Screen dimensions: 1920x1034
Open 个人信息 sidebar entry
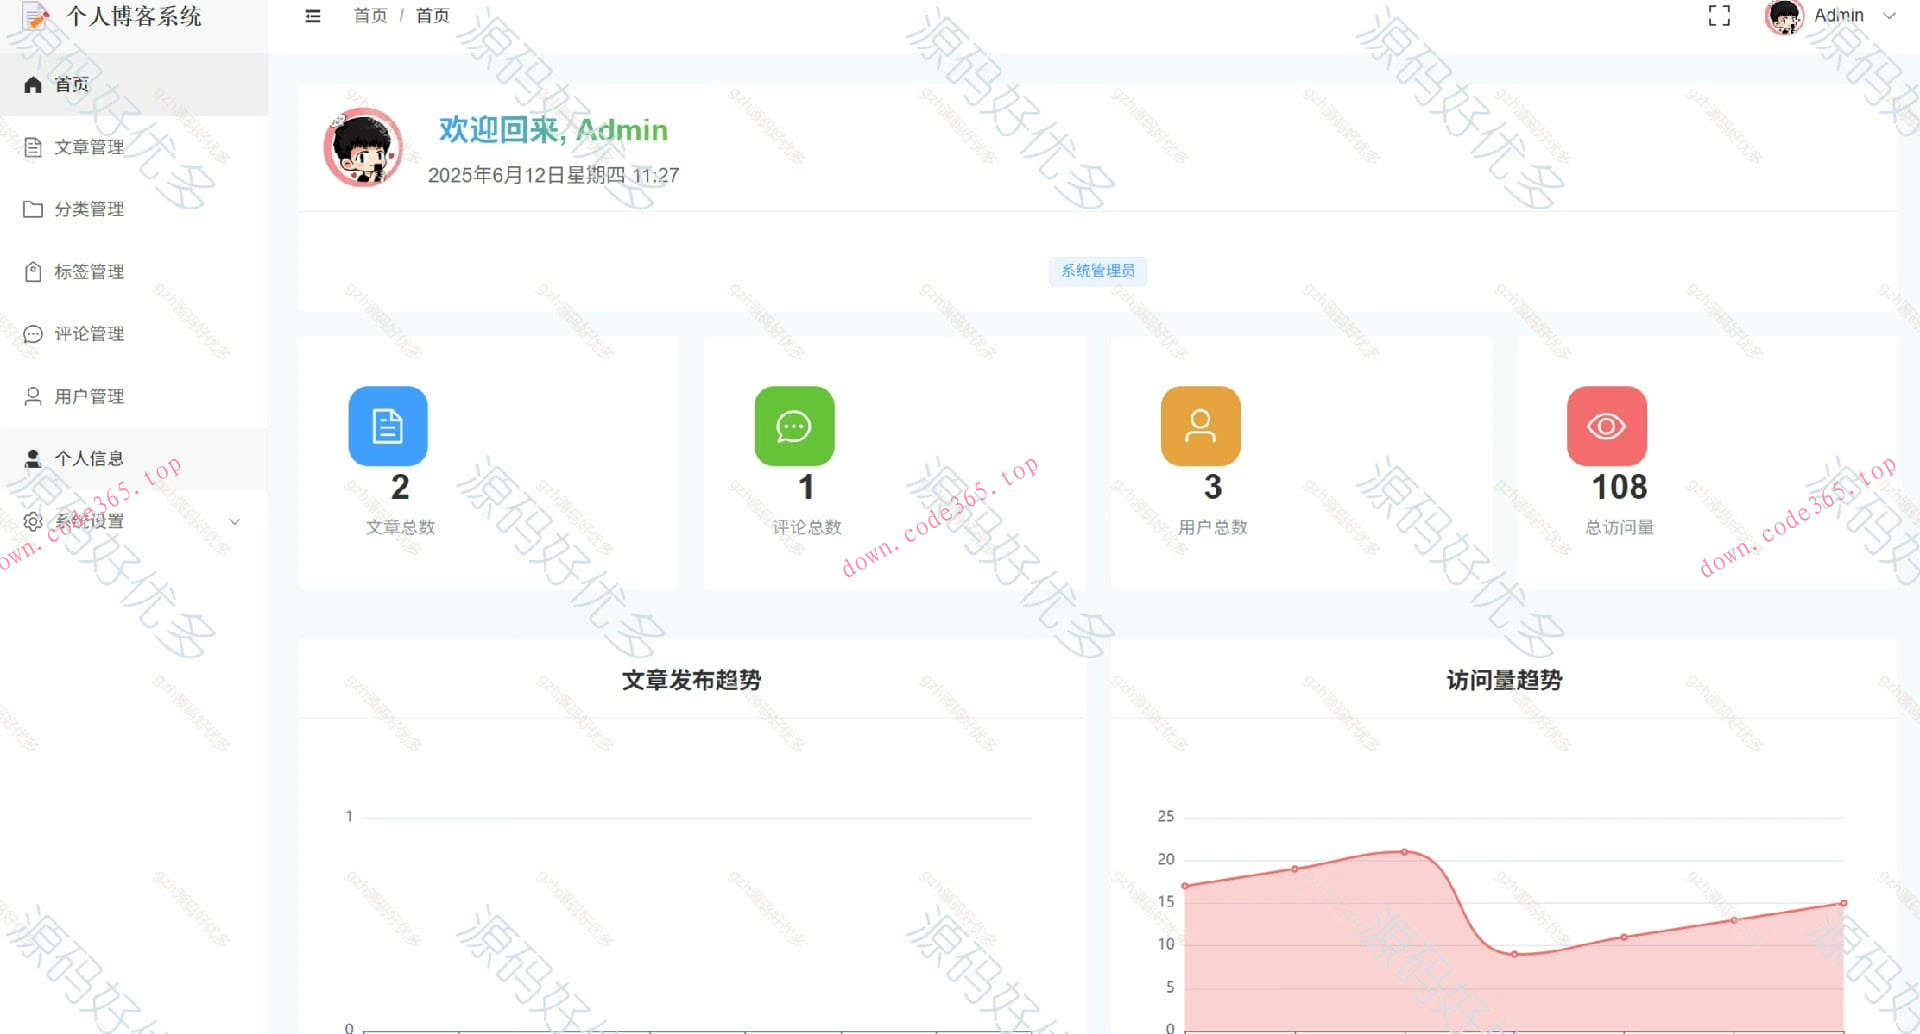[x=89, y=459]
